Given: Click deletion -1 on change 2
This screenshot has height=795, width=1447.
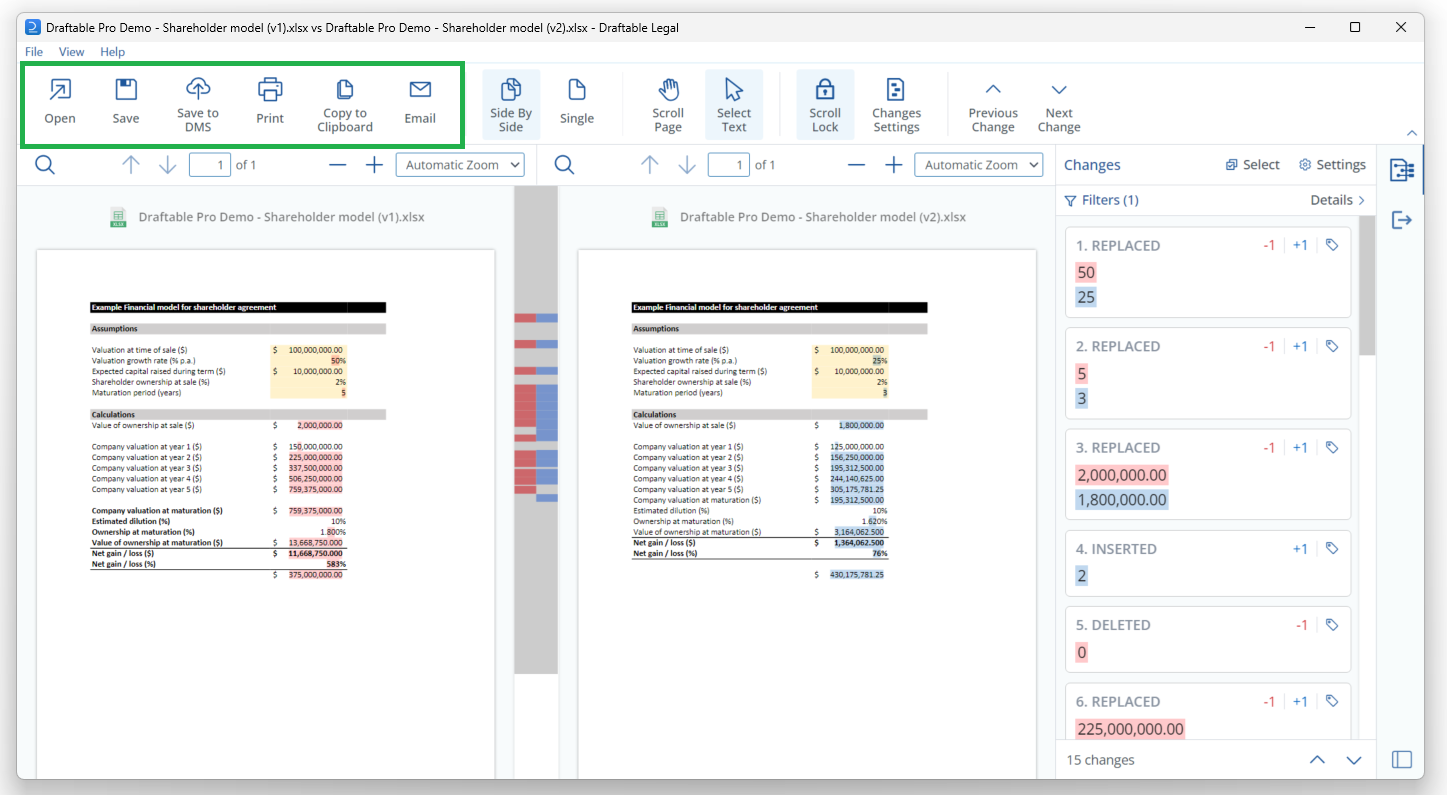Looking at the screenshot, I should pyautogui.click(x=1269, y=347).
